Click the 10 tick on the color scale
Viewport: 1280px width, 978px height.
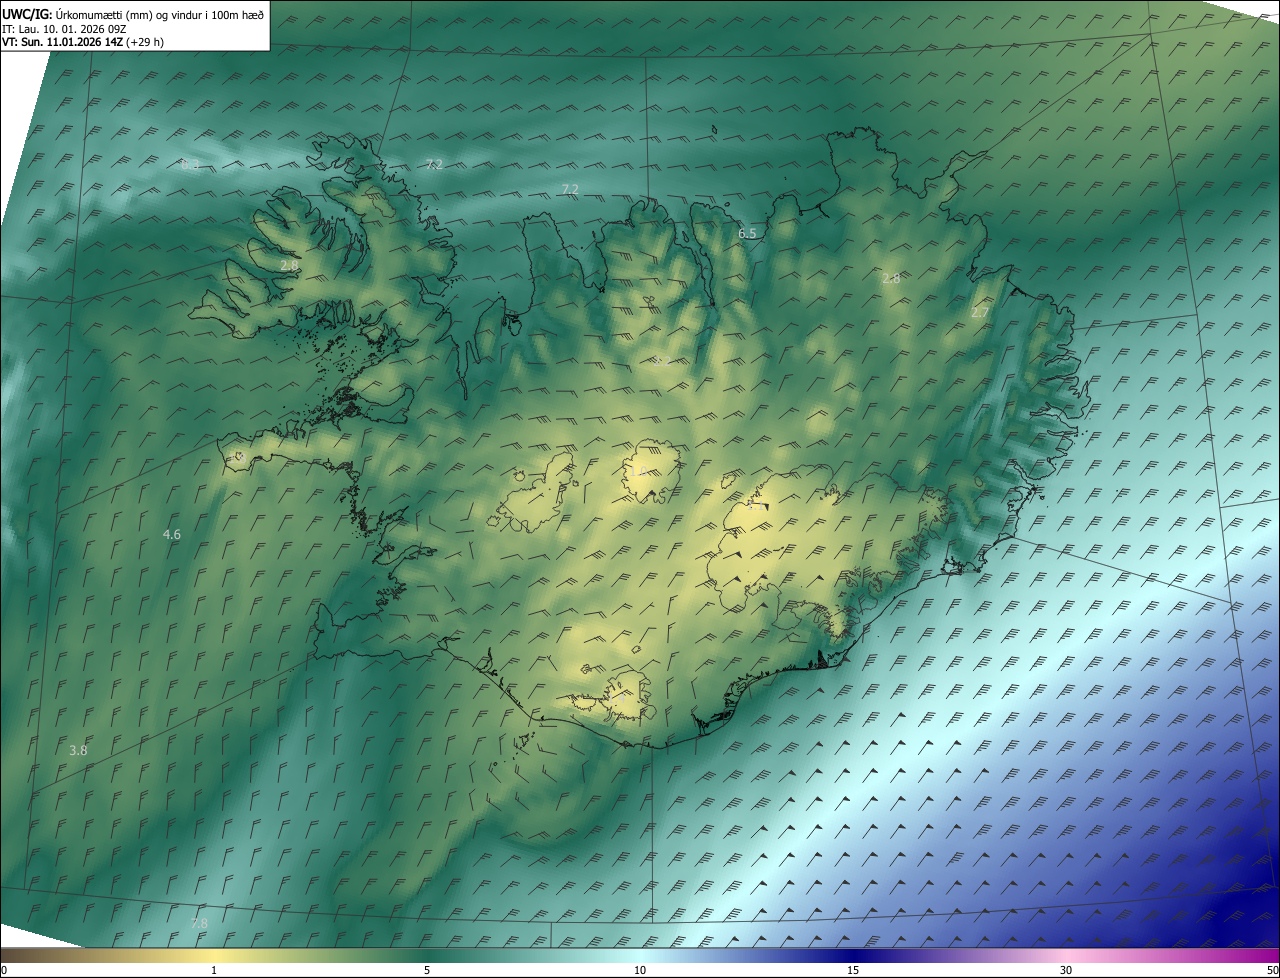(640, 970)
